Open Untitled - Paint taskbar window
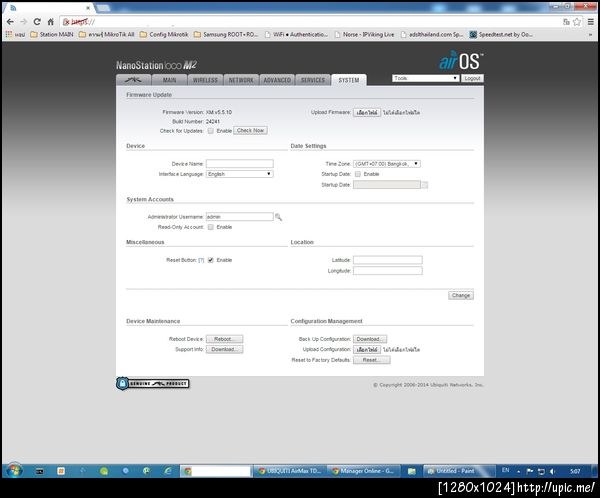 click(459, 471)
